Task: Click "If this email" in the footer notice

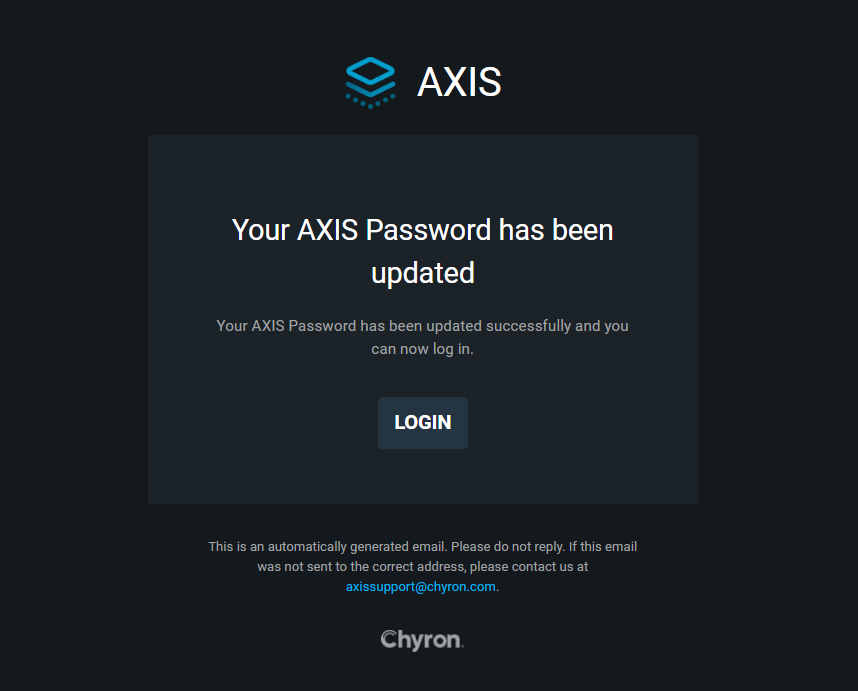Action: [x=603, y=547]
